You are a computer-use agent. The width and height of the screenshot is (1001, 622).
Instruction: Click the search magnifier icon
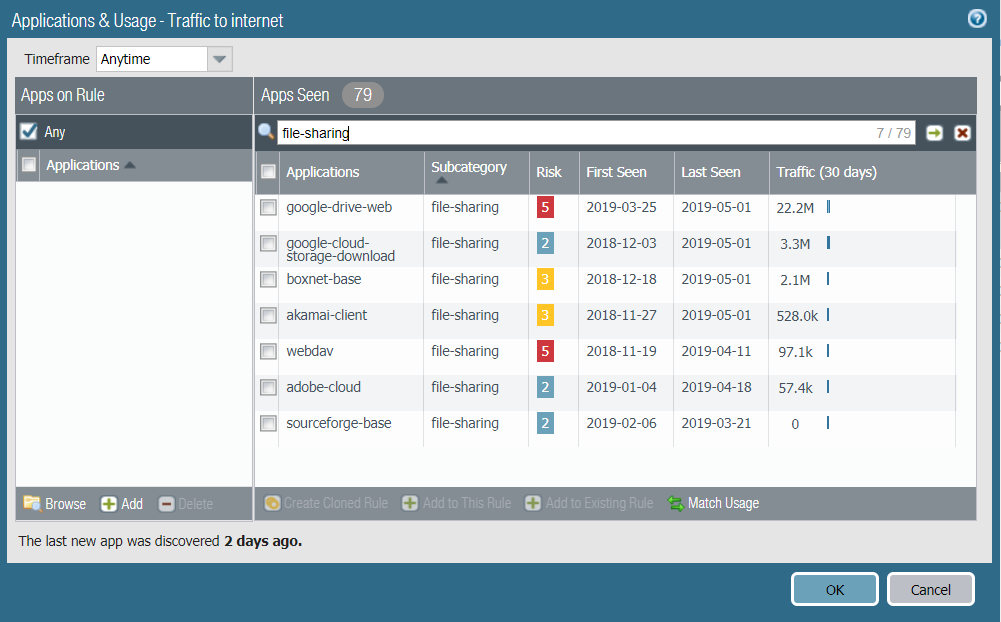(266, 132)
